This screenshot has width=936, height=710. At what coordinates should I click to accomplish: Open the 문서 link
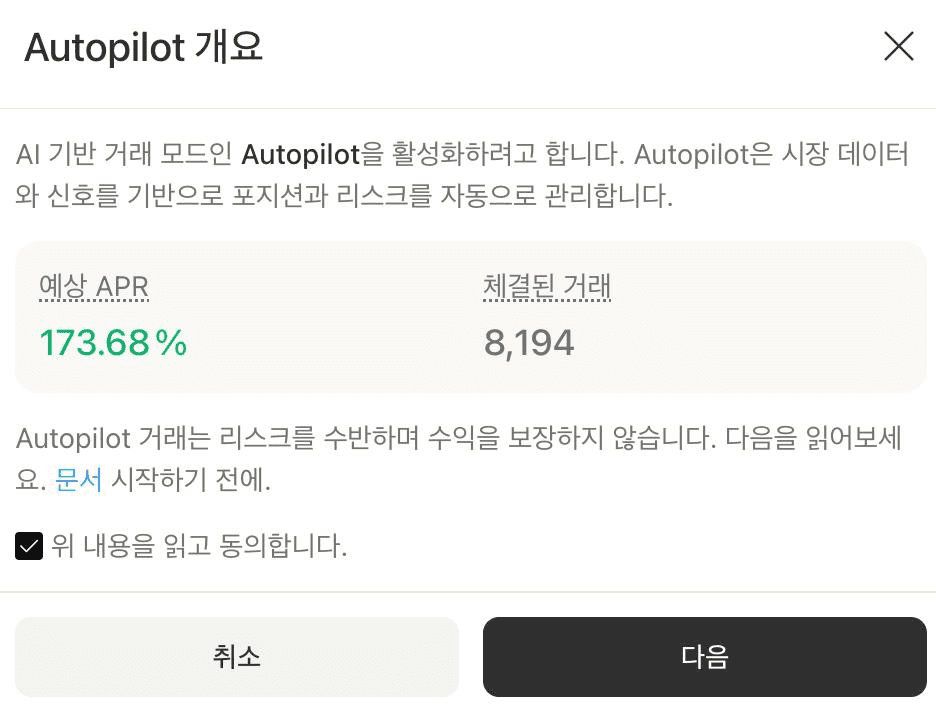click(x=78, y=480)
